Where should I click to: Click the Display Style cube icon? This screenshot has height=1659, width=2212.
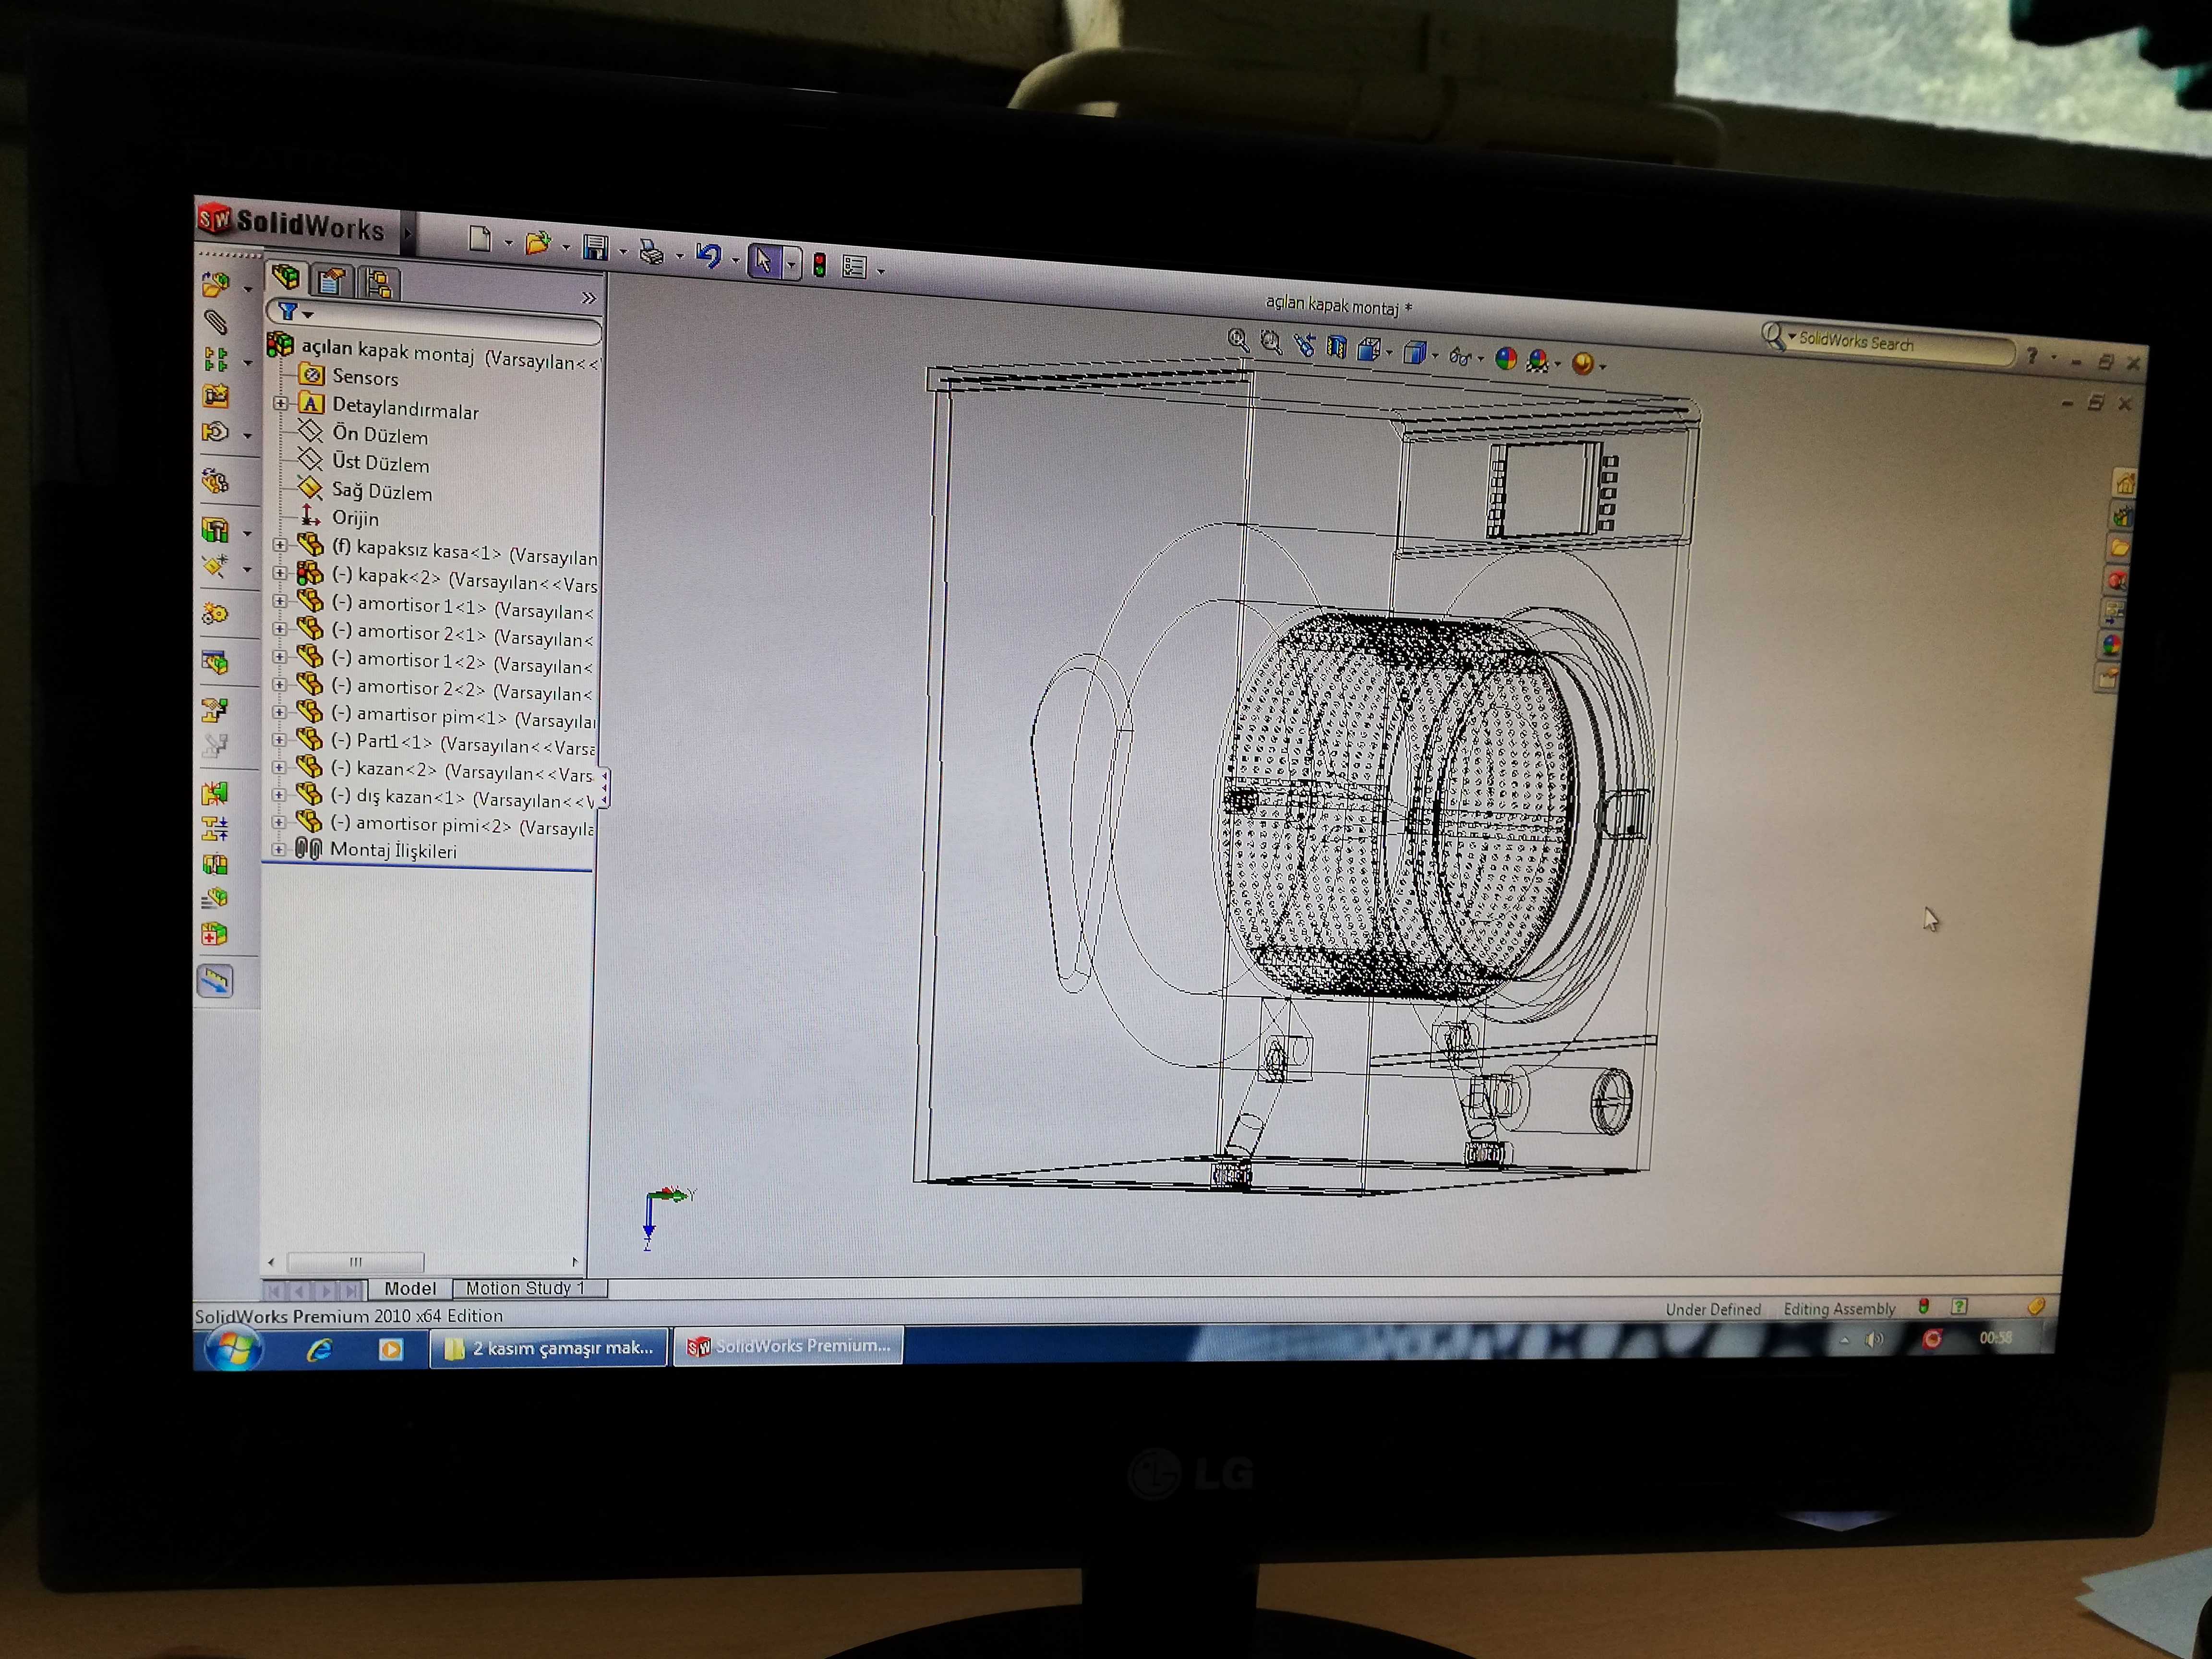1414,352
